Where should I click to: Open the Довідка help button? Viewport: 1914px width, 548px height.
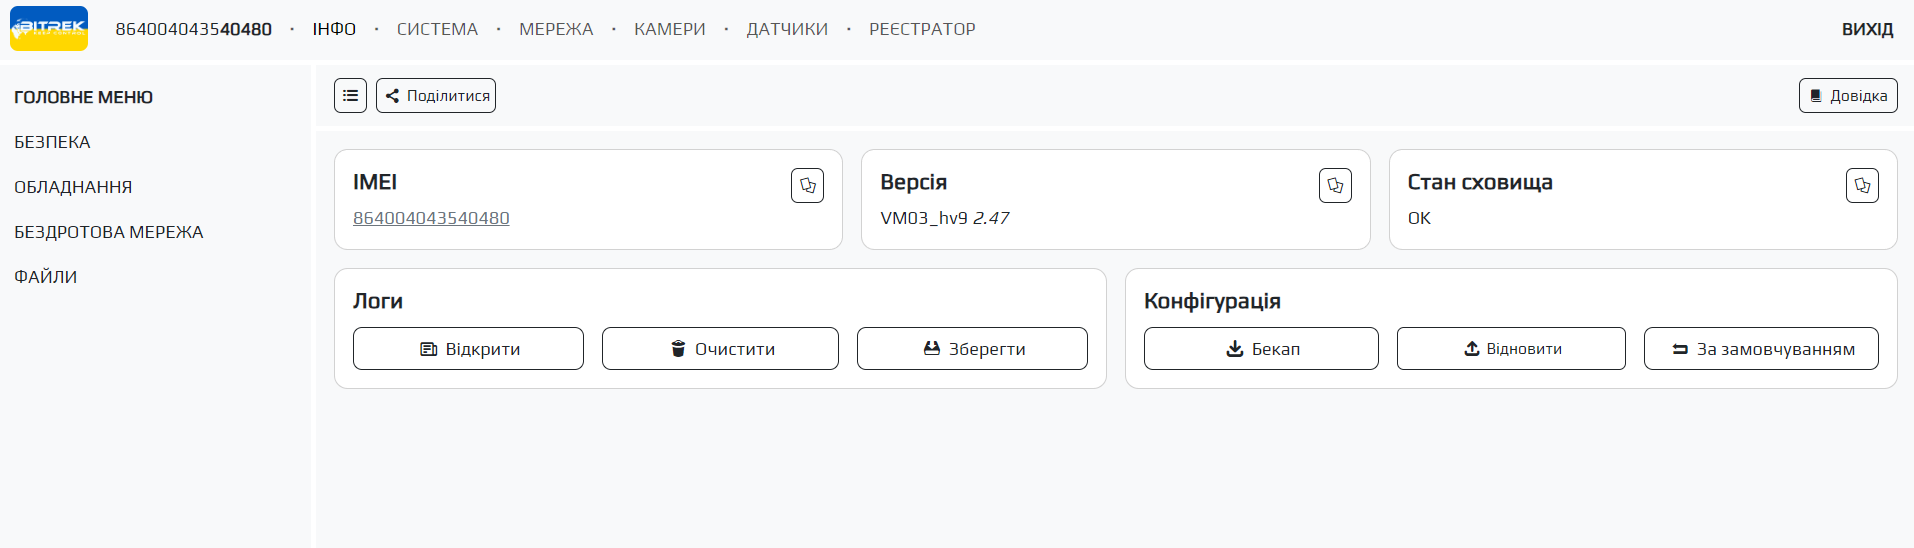(x=1848, y=96)
